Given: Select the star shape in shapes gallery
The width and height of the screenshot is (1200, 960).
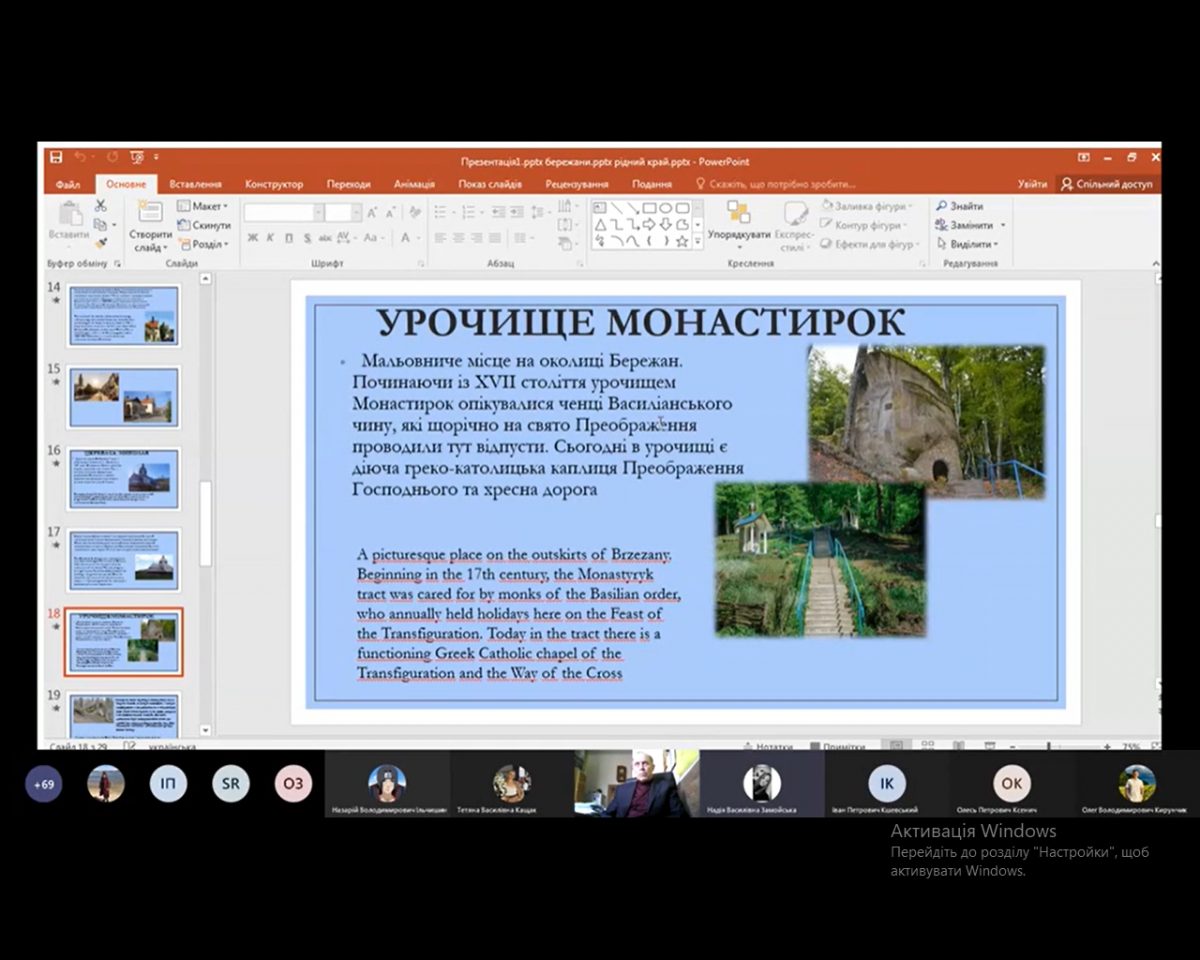Looking at the screenshot, I should (682, 241).
